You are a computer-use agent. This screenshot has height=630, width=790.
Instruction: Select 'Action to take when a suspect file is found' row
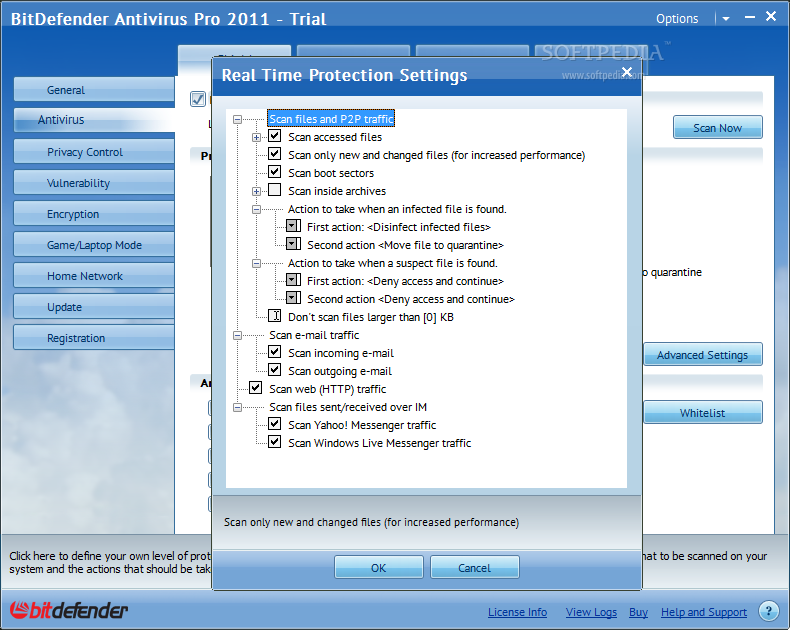point(392,263)
